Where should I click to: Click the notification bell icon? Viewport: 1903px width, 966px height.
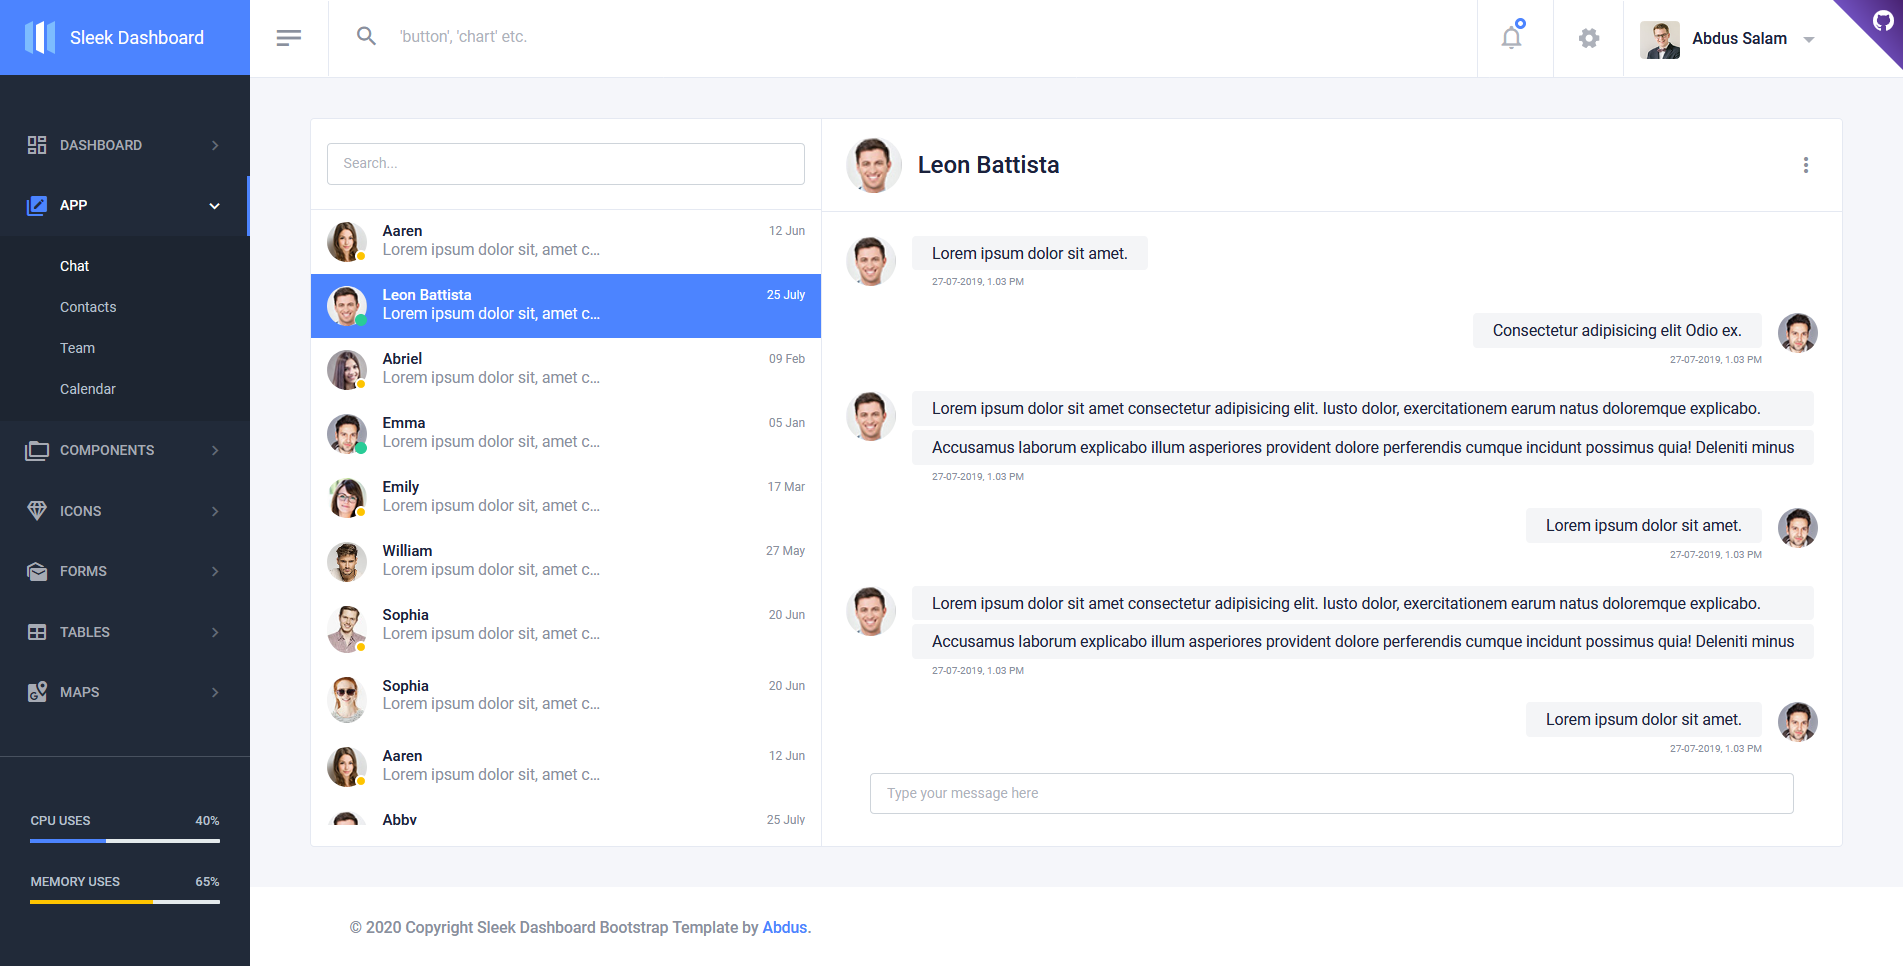pos(1511,38)
